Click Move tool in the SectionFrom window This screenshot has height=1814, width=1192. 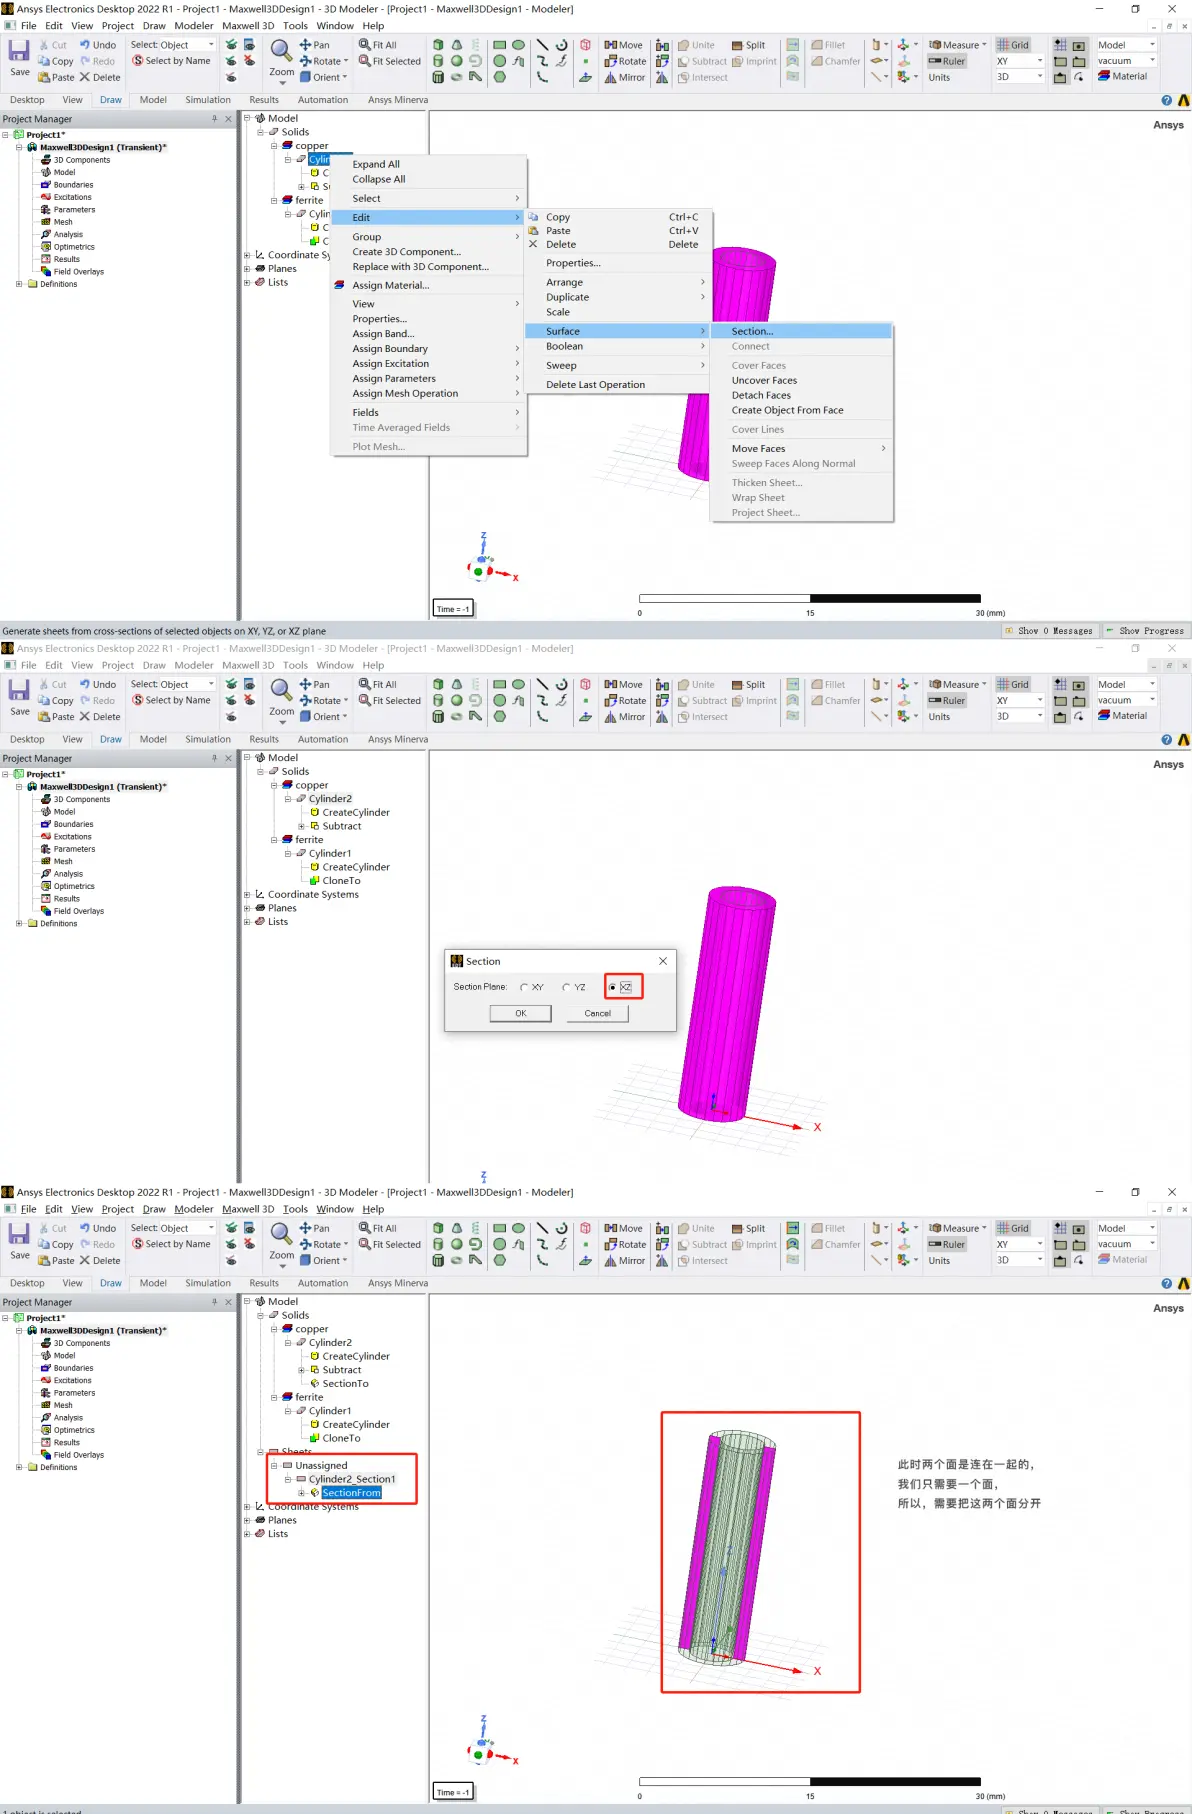pyautogui.click(x=624, y=1228)
